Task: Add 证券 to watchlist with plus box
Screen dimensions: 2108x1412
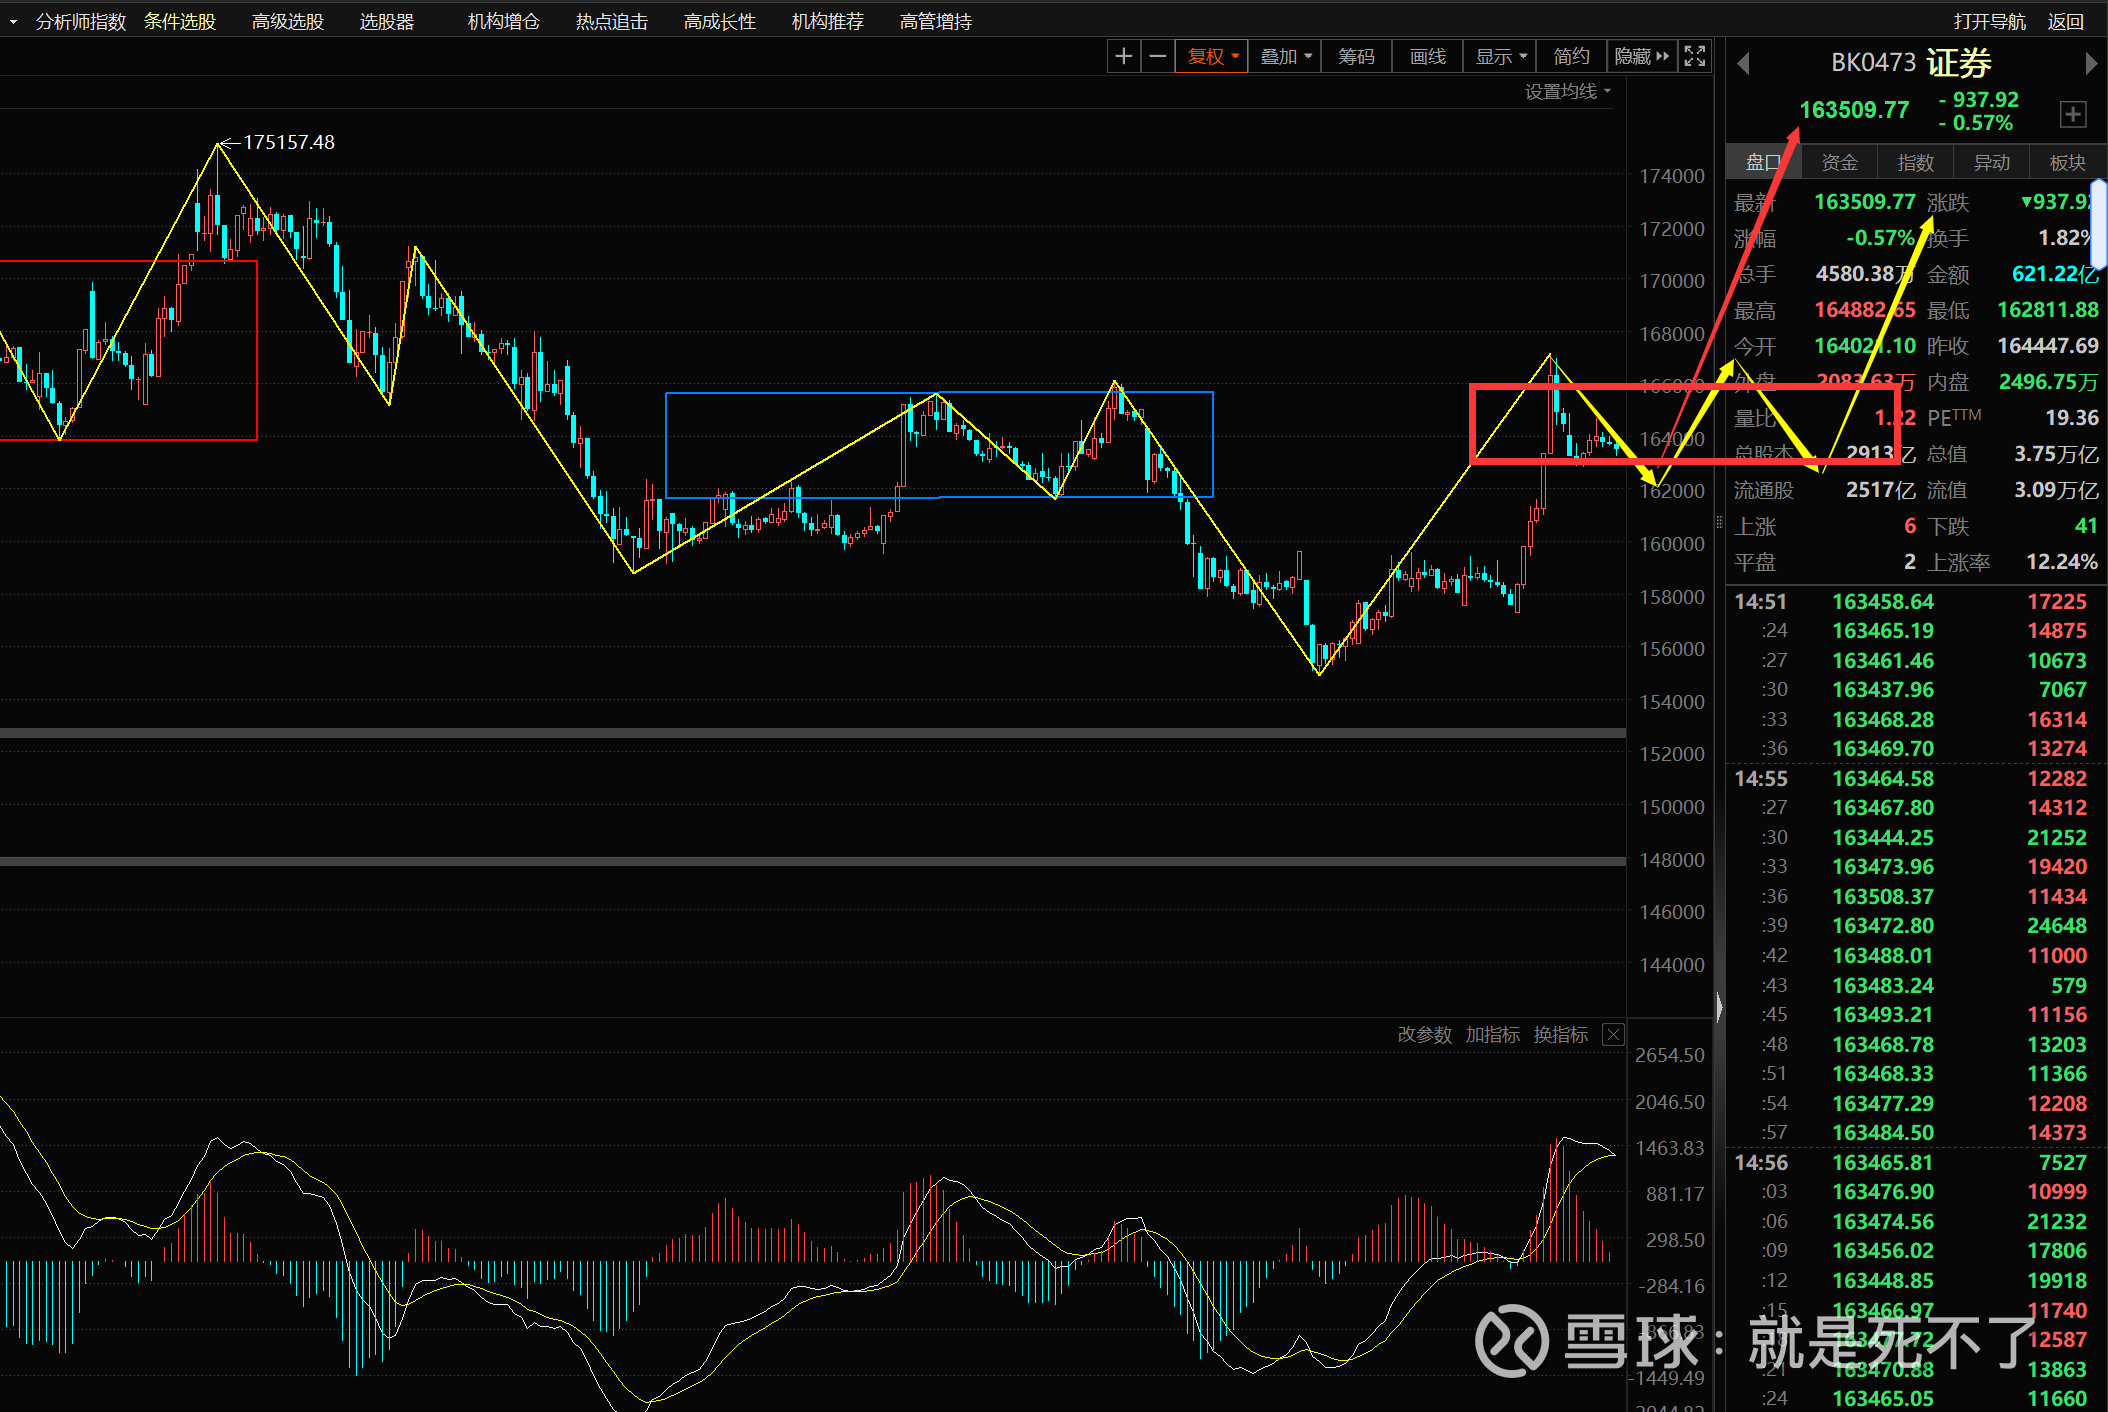Action: (2073, 114)
